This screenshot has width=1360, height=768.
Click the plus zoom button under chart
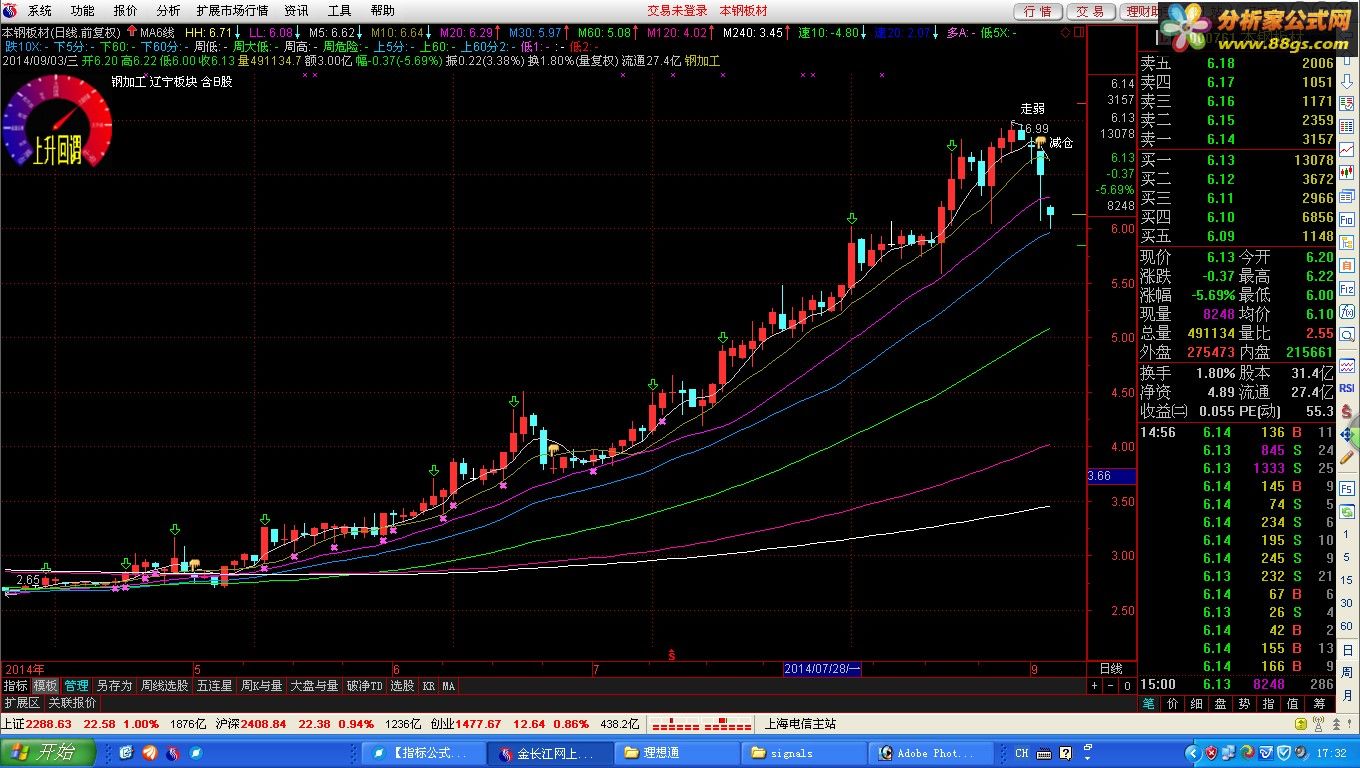[x=1094, y=686]
